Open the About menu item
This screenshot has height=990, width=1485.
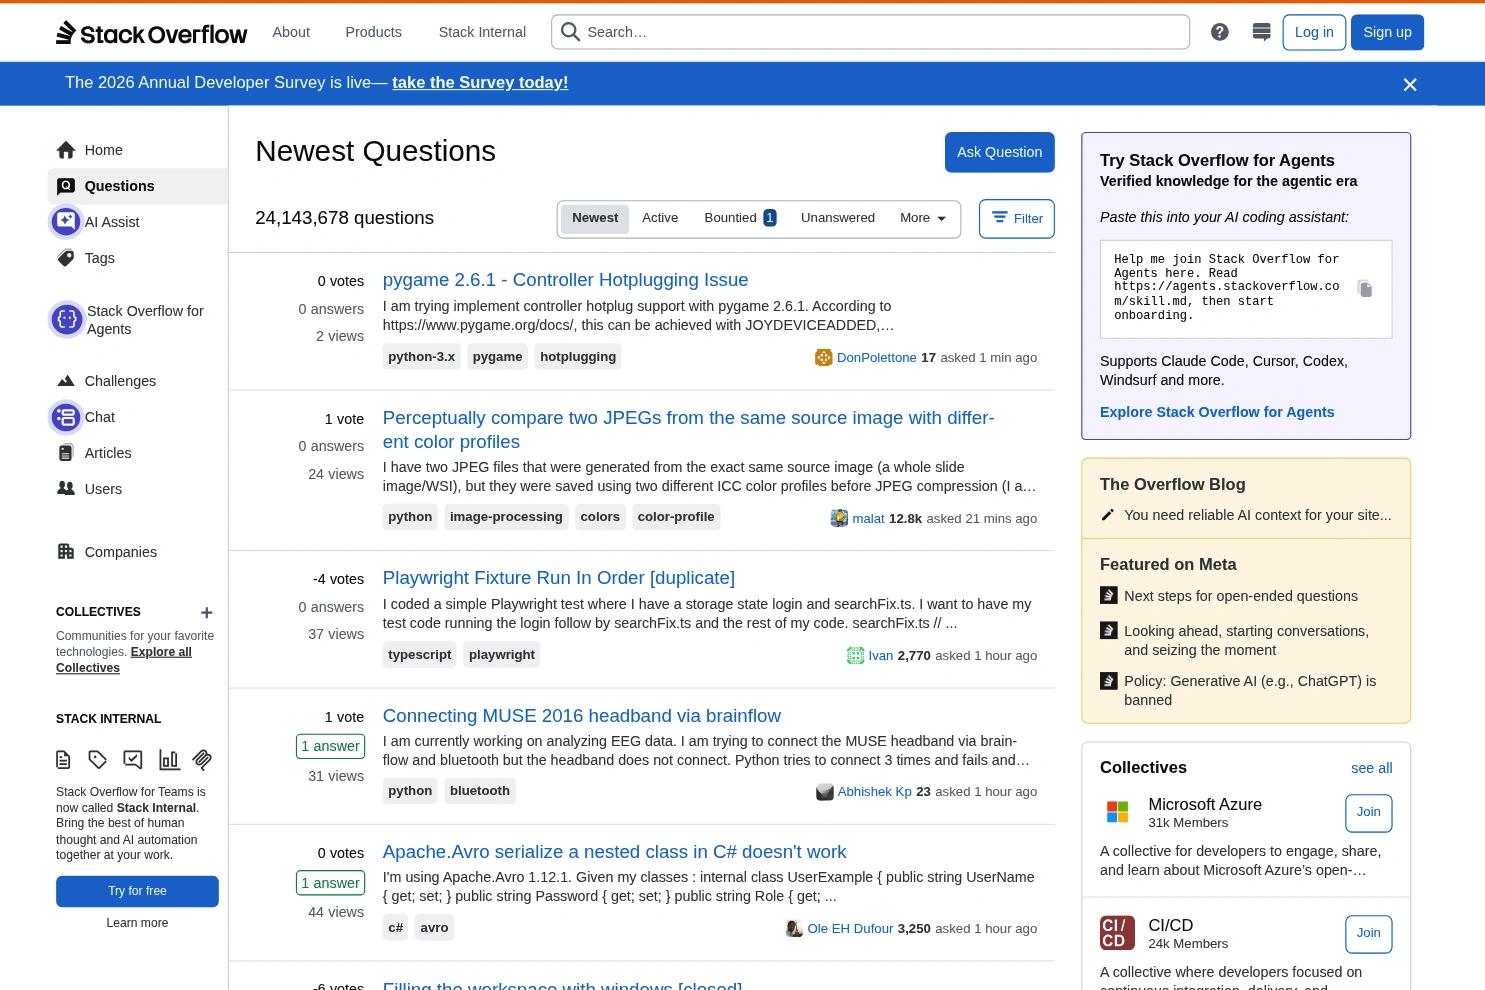pyautogui.click(x=291, y=32)
